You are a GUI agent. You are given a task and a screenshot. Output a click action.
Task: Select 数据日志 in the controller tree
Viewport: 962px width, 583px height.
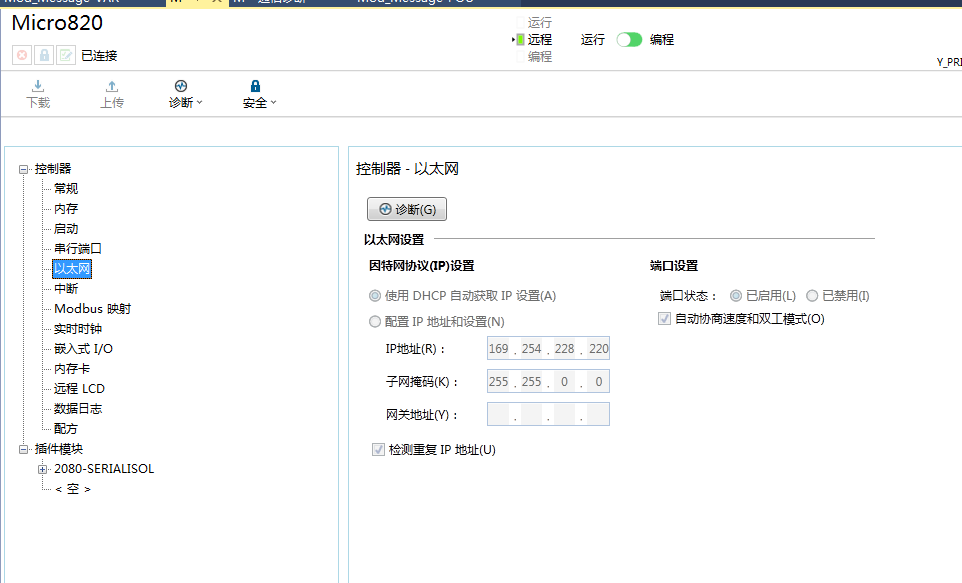tap(77, 409)
